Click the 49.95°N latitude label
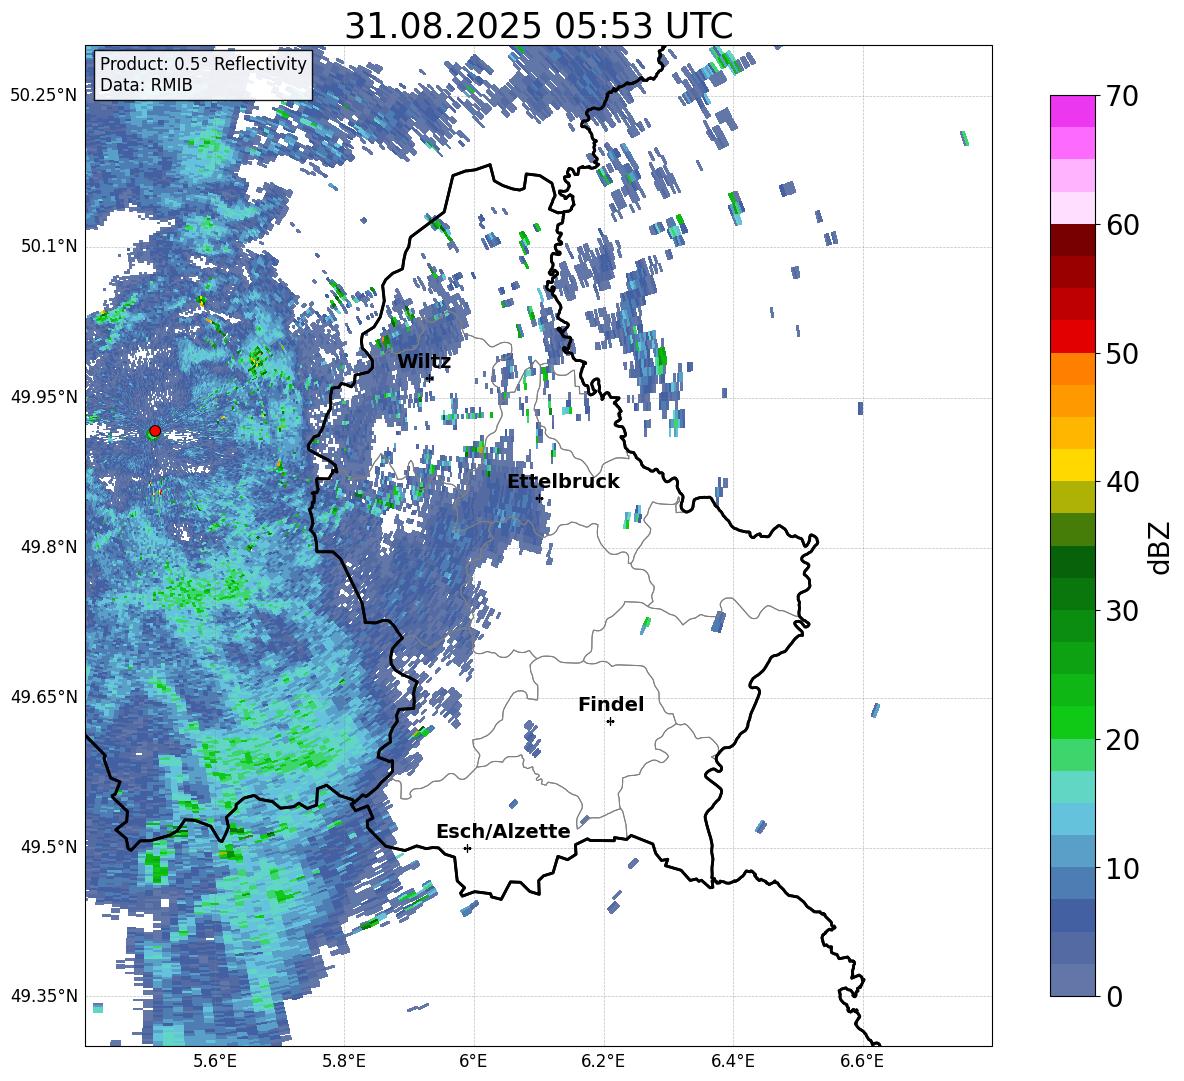The image size is (1184, 1081). coord(44,396)
